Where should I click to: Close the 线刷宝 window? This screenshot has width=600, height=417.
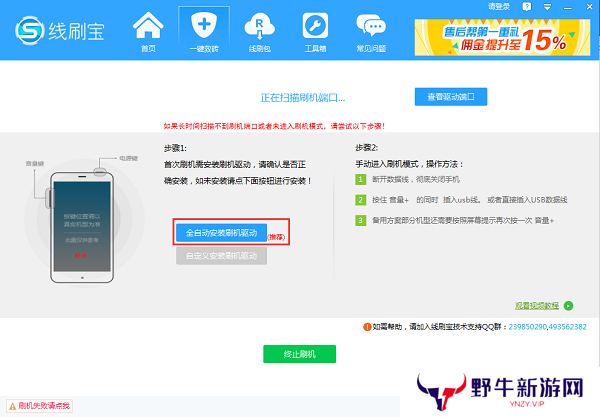click(x=590, y=7)
